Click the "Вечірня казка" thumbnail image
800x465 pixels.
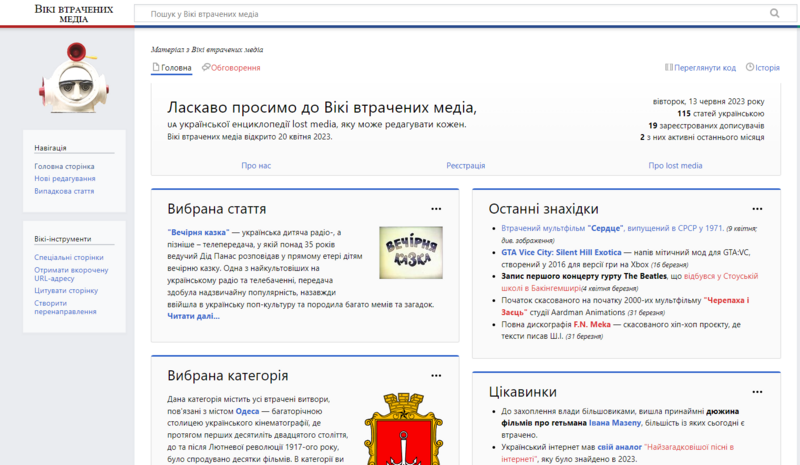click(x=411, y=253)
